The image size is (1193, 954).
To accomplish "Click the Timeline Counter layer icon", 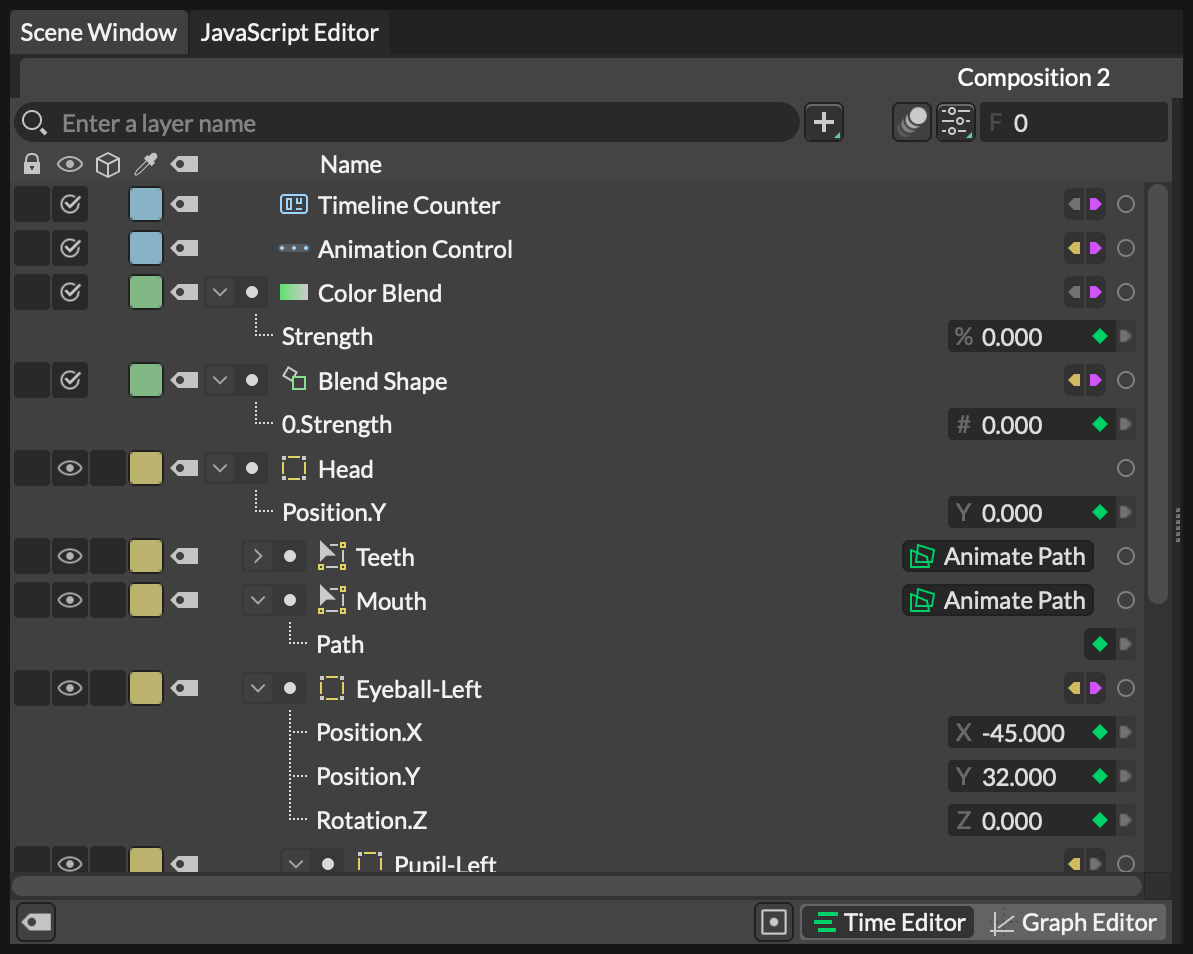I will coord(293,205).
